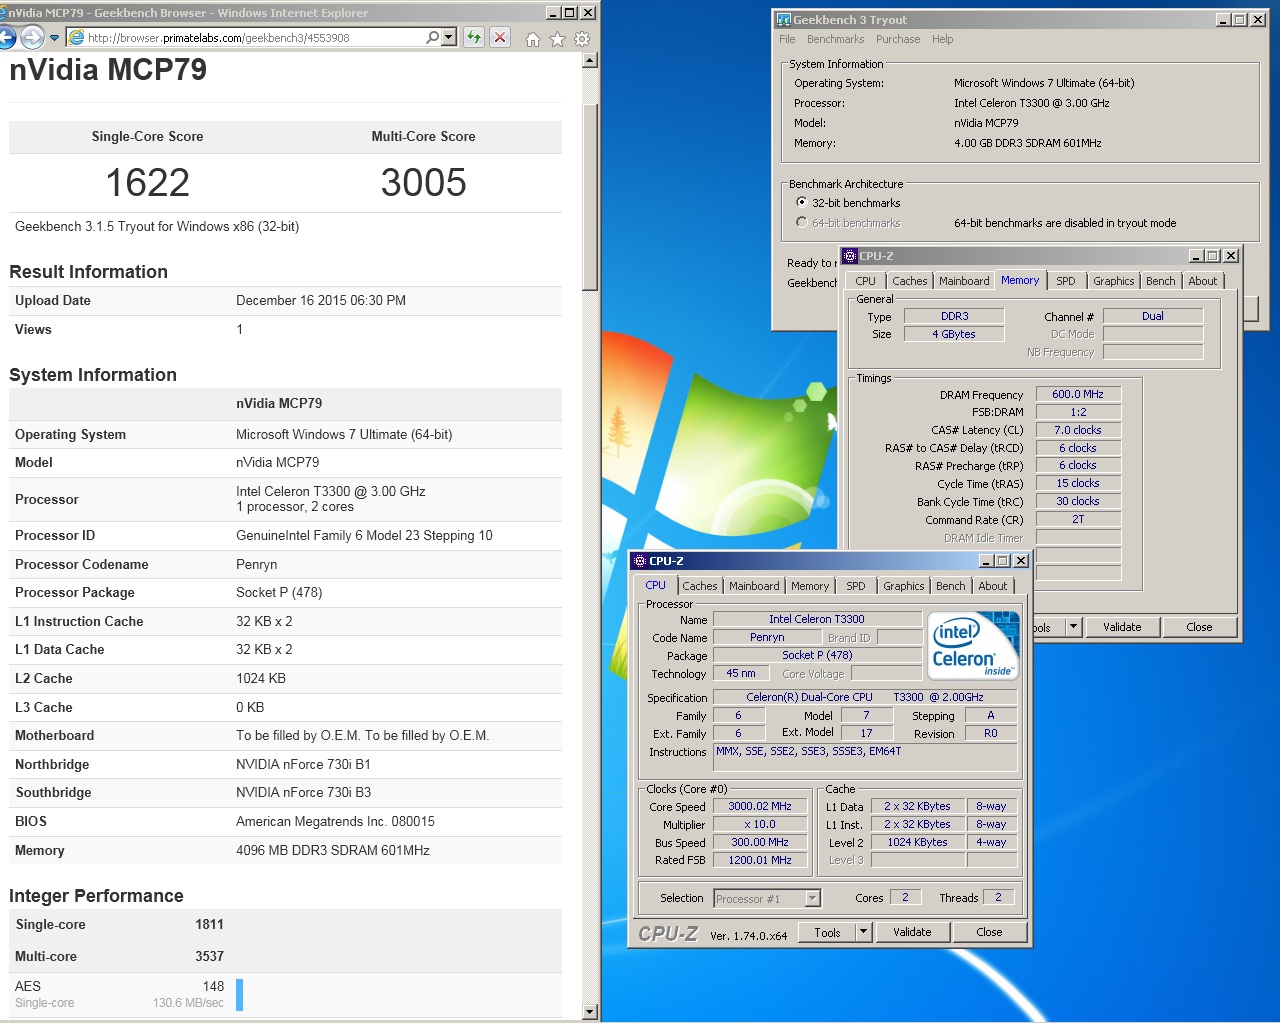Click Close in Memory CPU-Z window
This screenshot has width=1280, height=1024.
[x=1199, y=627]
